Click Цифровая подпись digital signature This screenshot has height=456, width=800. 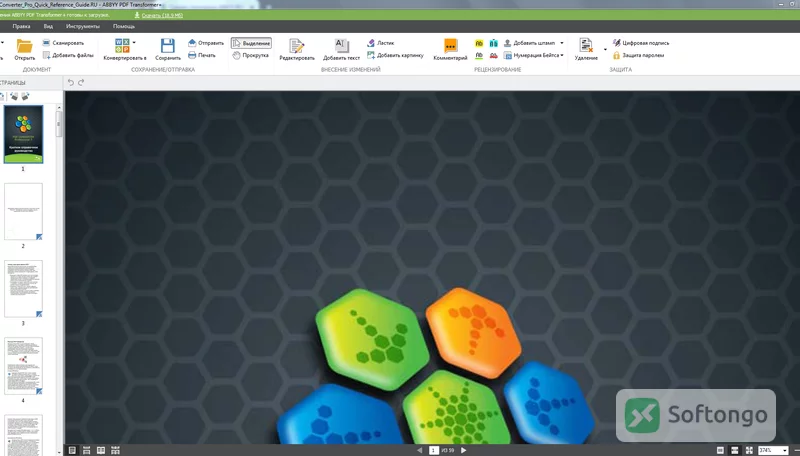point(641,43)
